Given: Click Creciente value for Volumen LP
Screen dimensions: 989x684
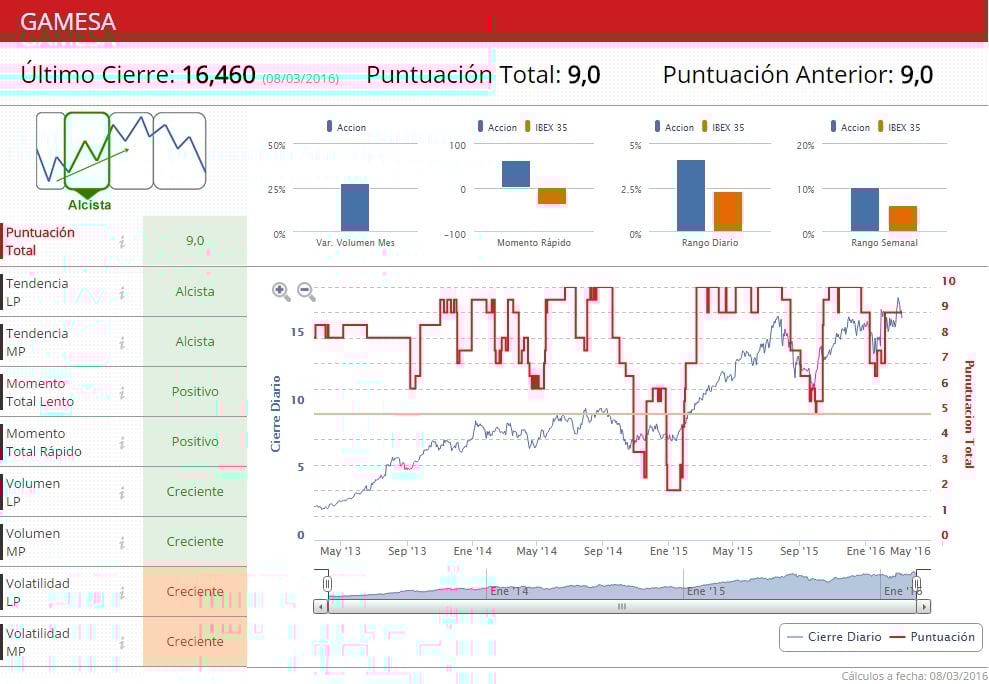Looking at the screenshot, I should point(195,492).
